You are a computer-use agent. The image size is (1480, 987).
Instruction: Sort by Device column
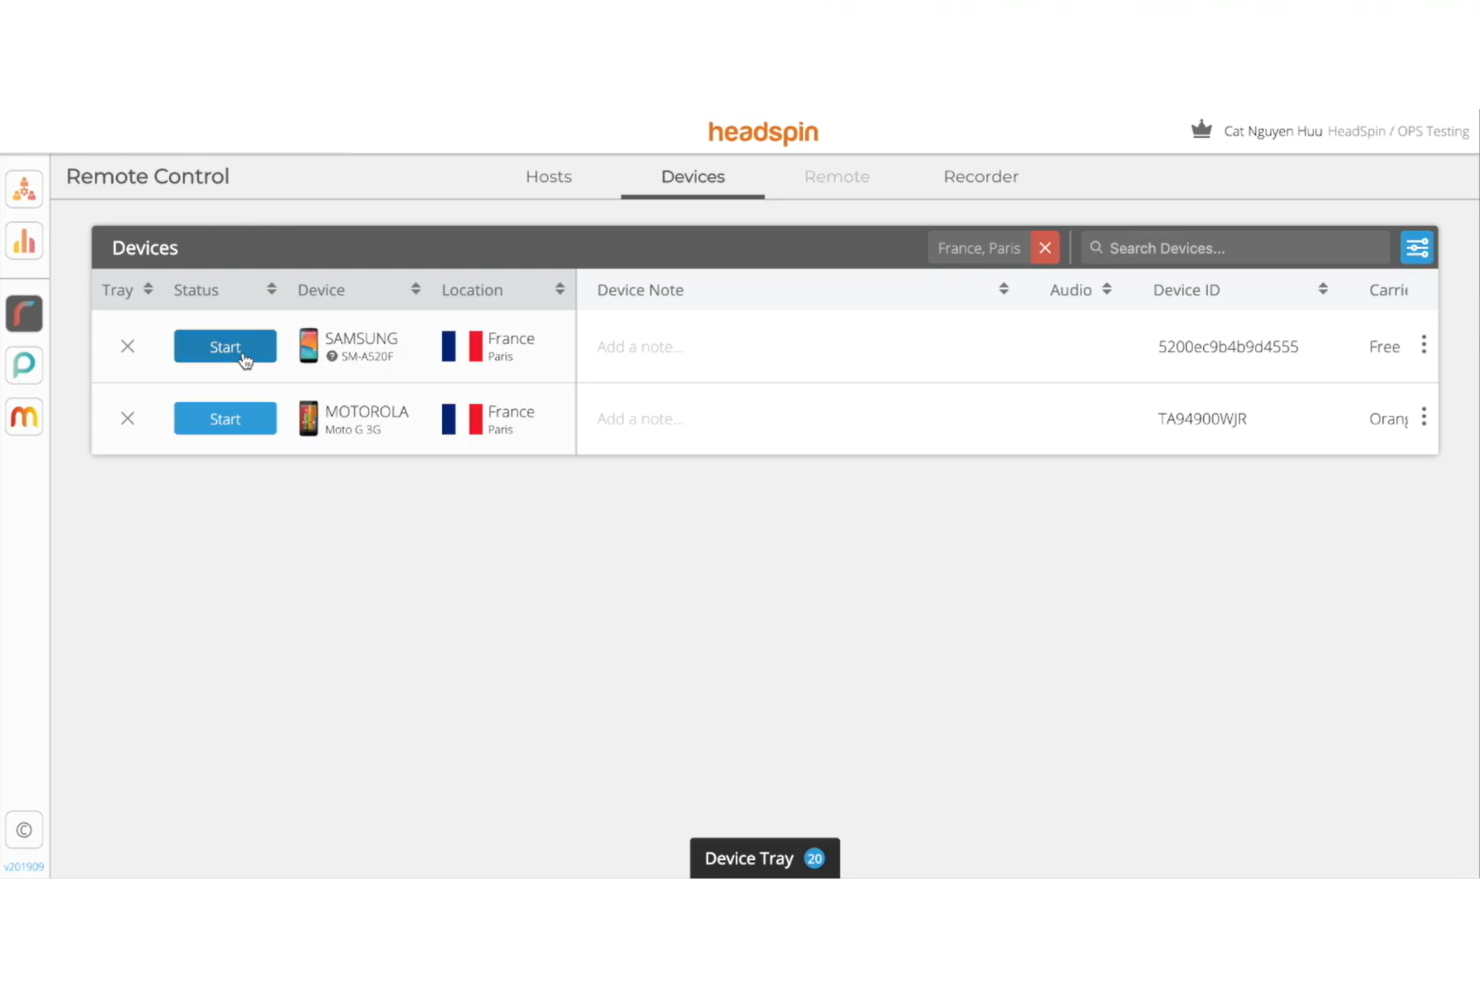pos(415,289)
